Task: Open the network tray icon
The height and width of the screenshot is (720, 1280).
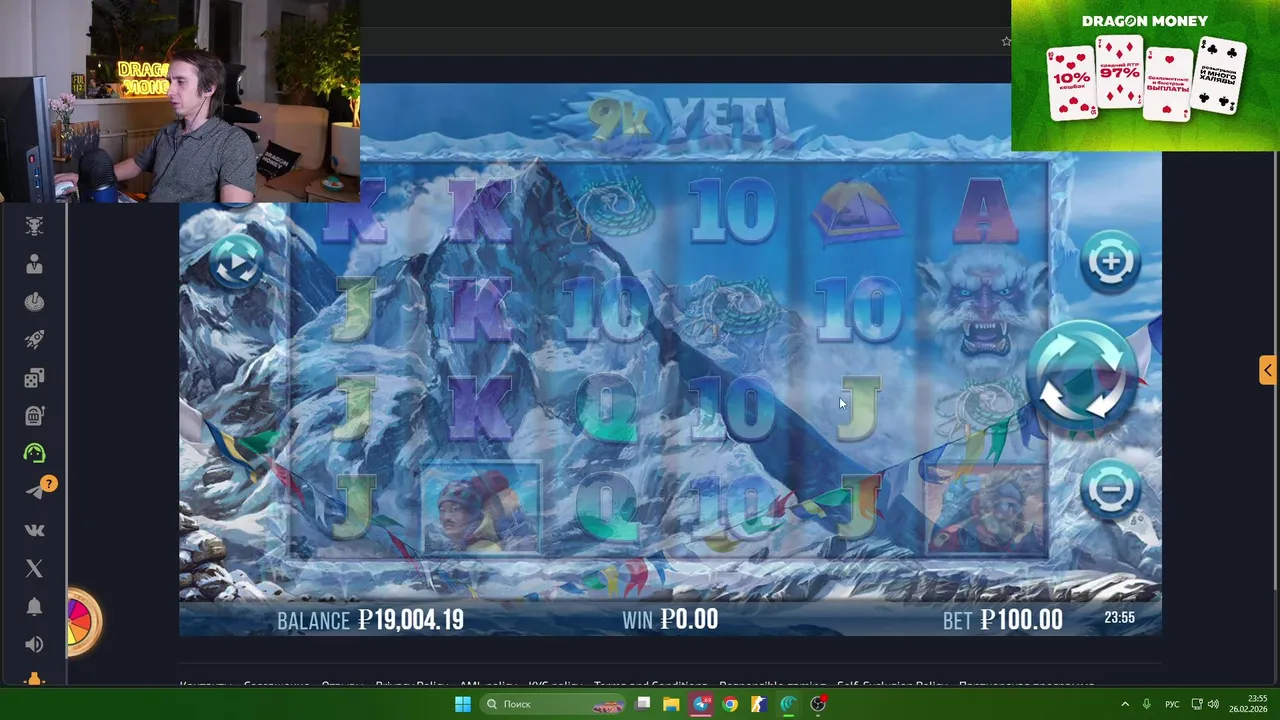Action: (x=1195, y=704)
